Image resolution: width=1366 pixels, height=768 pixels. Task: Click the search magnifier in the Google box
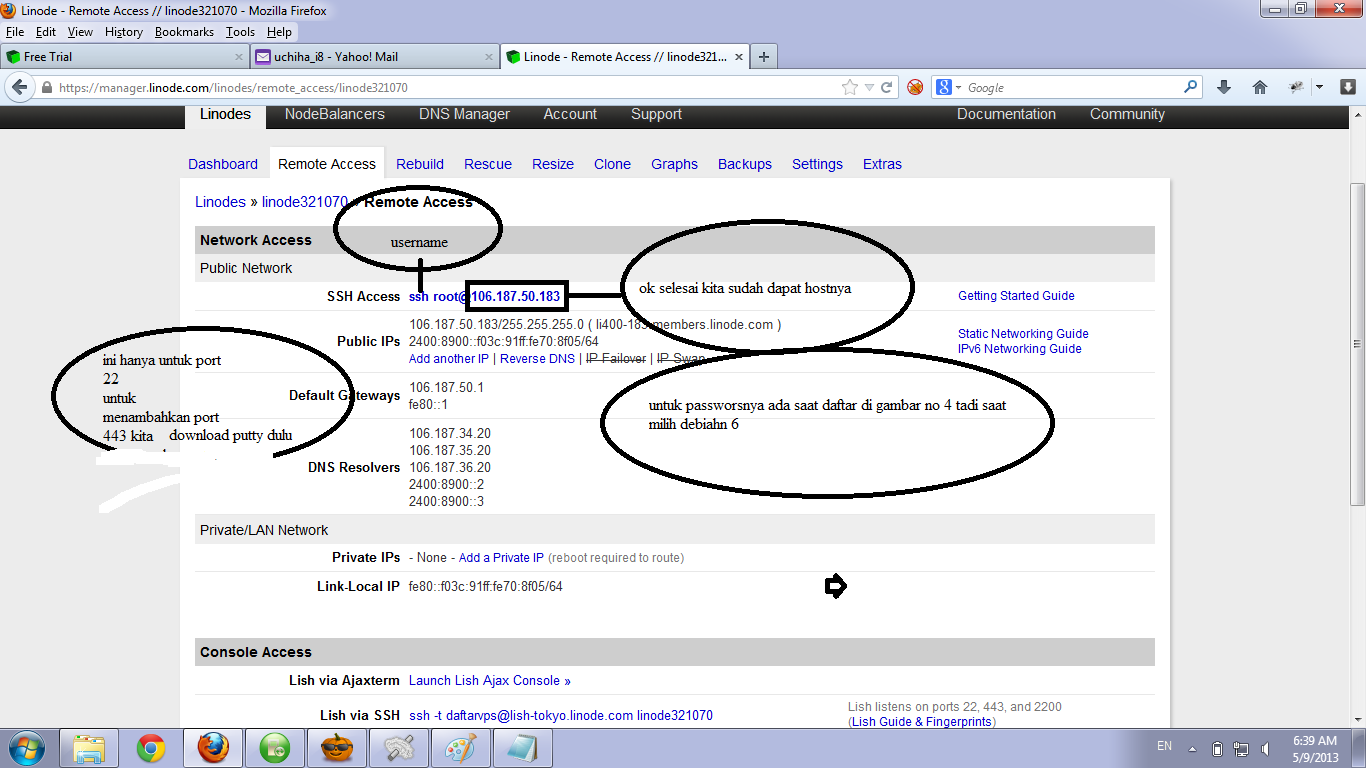pos(1190,87)
